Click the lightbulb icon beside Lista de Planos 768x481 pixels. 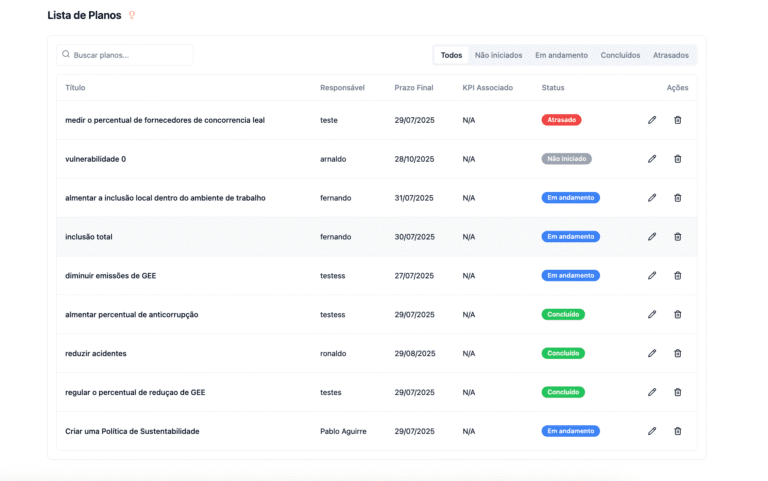(132, 16)
